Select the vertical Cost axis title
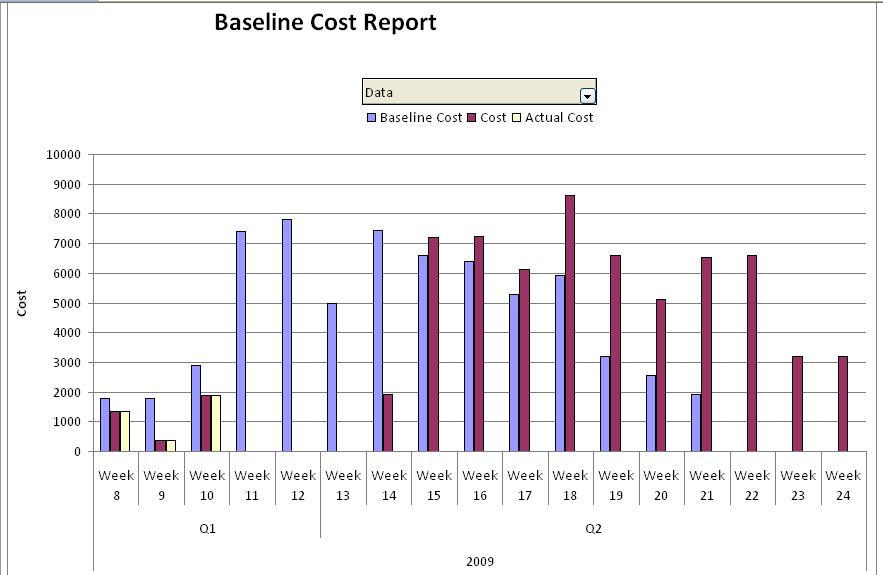 pyautogui.click(x=22, y=303)
